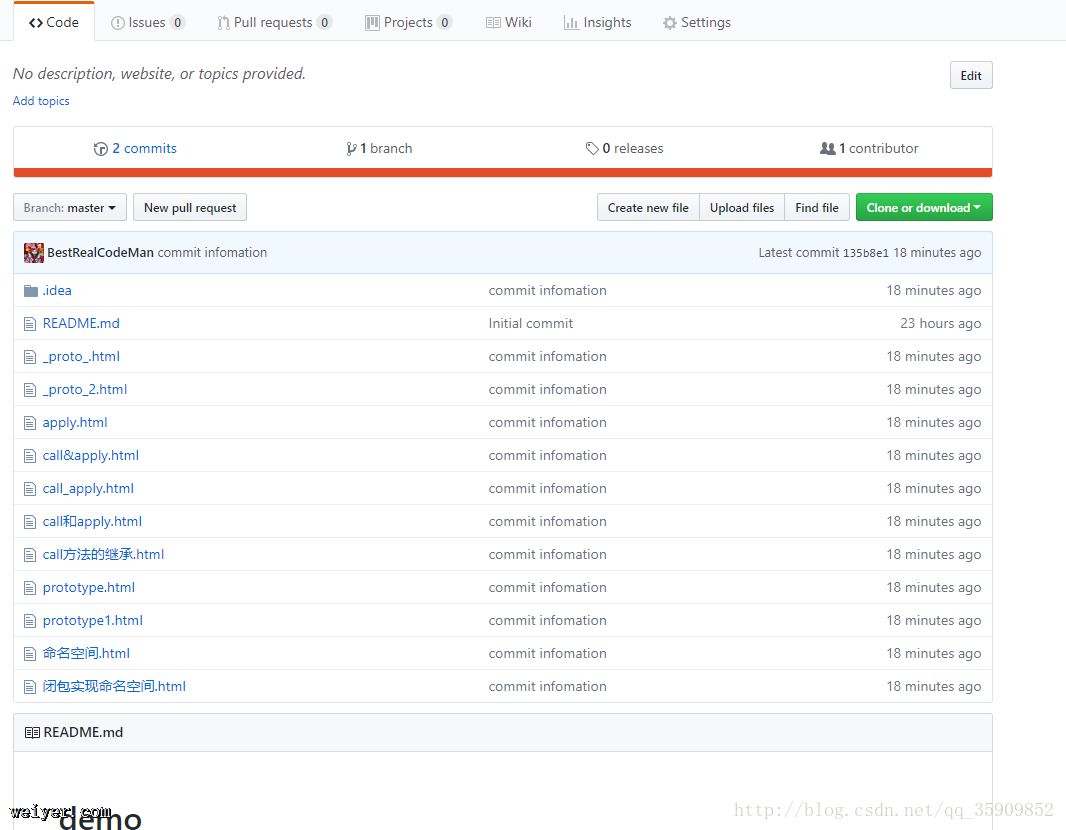The width and height of the screenshot is (1066, 830).
Task: Click commit message in header beside BestRealCodeMan
Action: click(212, 252)
